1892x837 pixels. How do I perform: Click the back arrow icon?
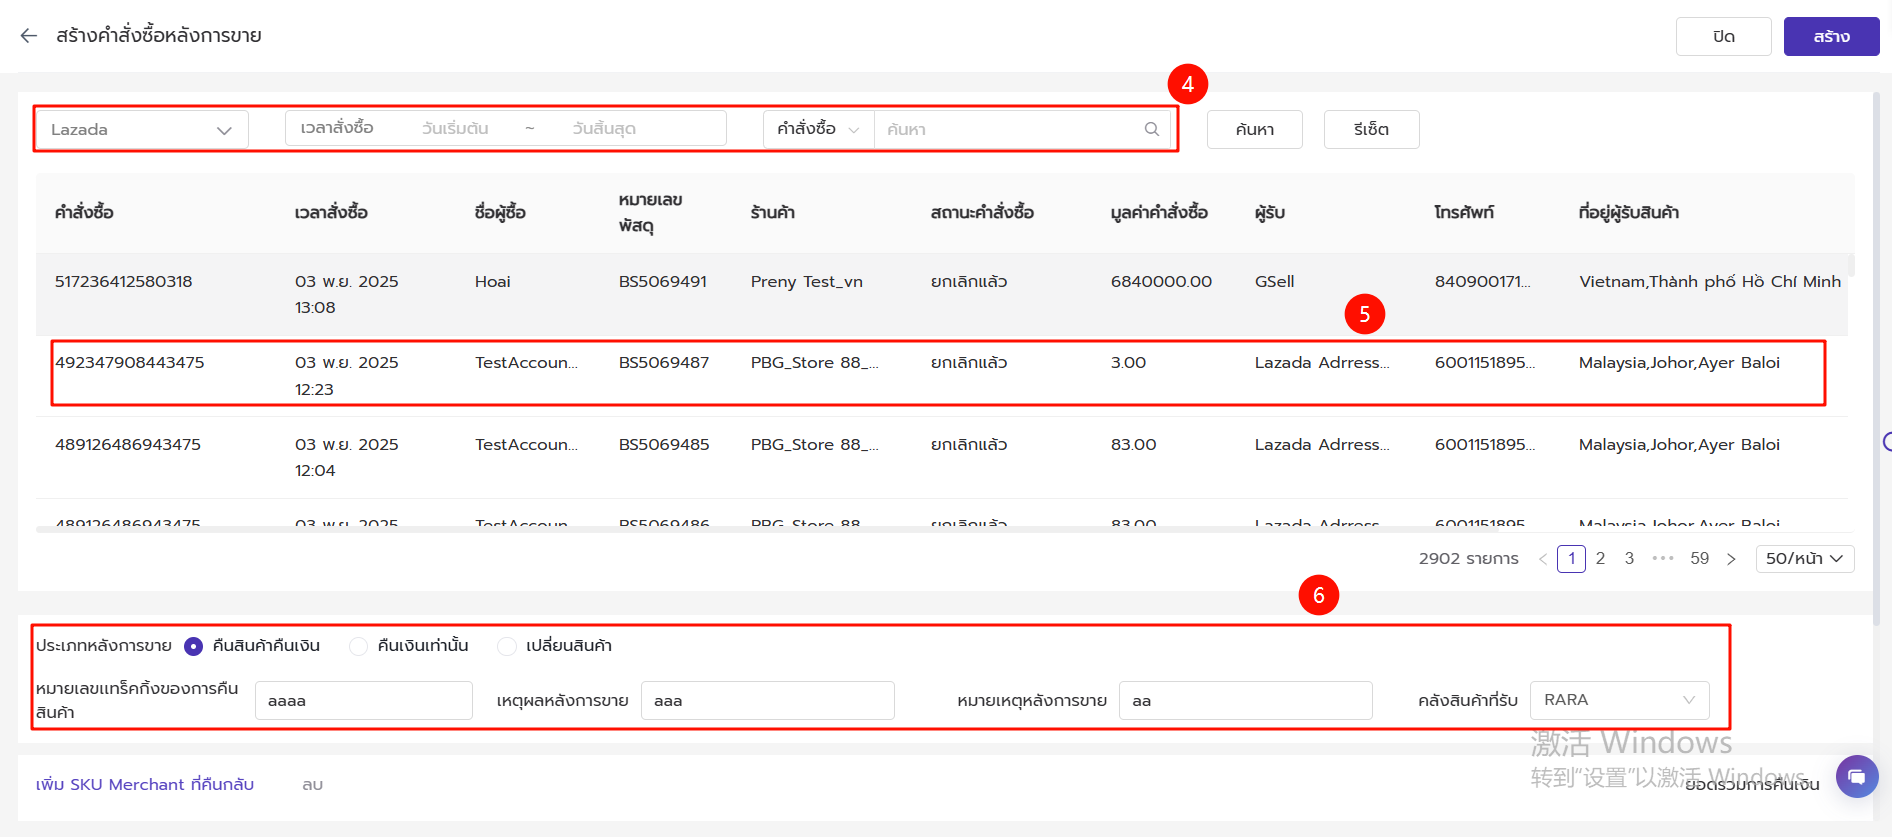point(28,36)
